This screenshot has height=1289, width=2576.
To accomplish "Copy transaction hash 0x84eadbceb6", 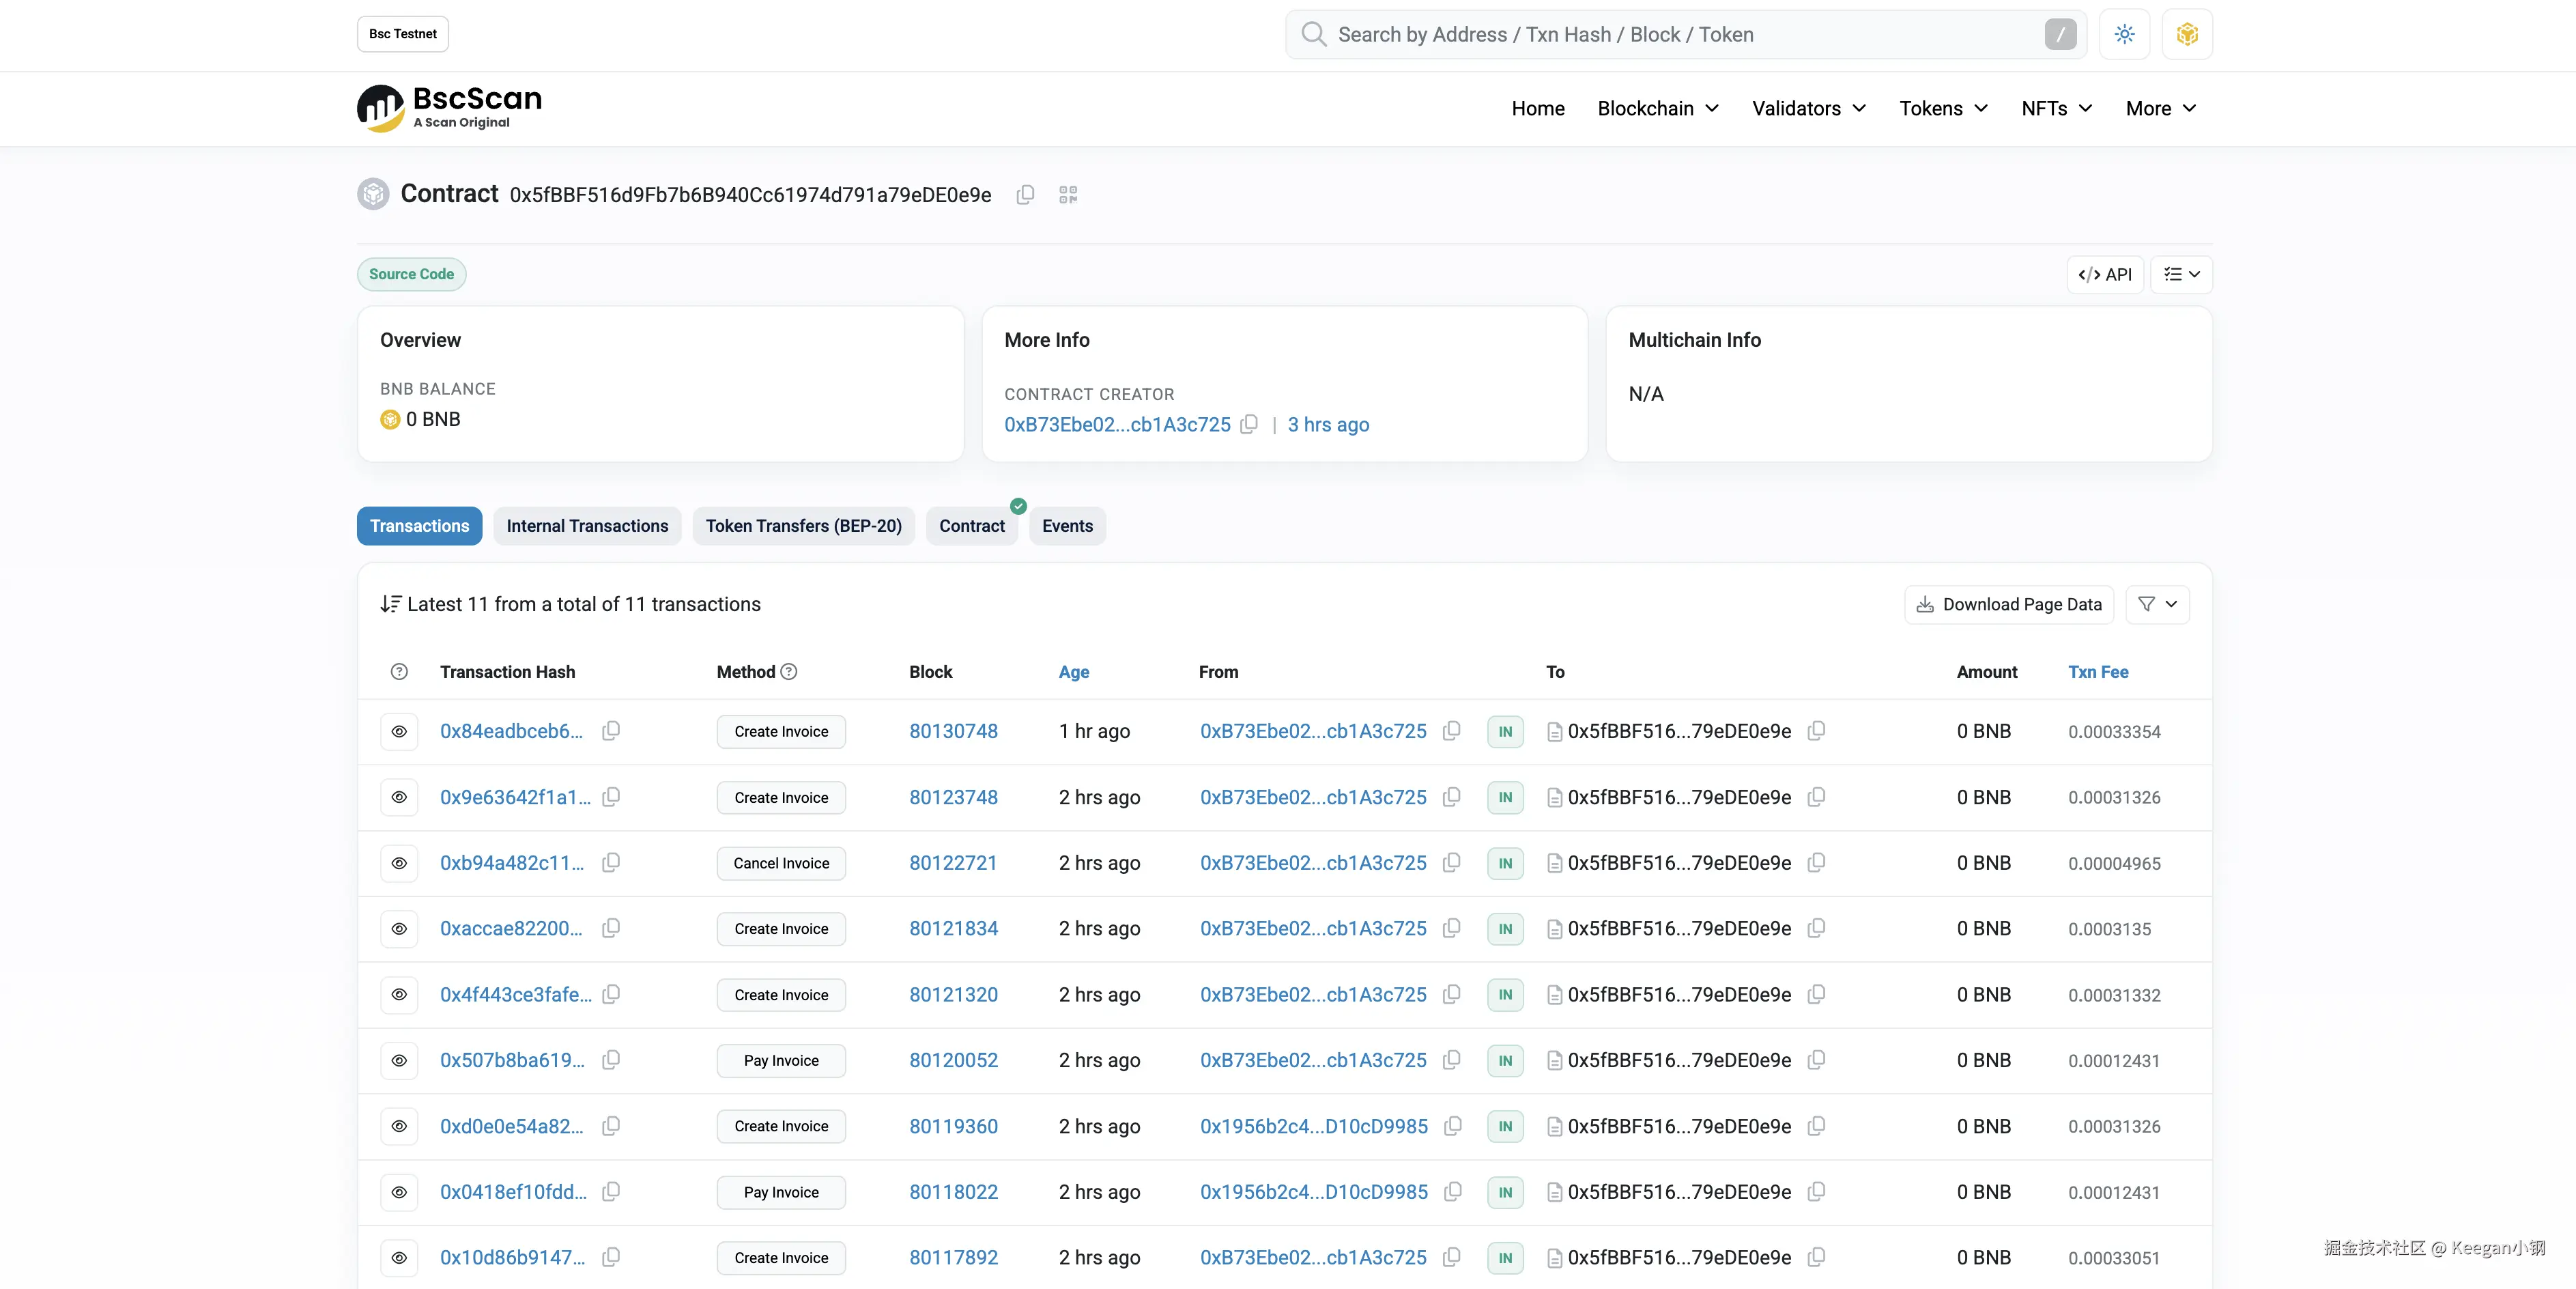I will pyautogui.click(x=611, y=731).
